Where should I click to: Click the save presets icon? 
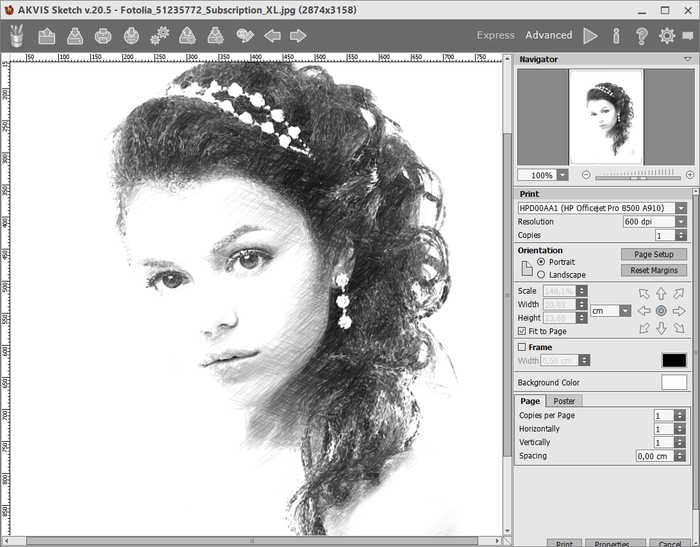pyautogui.click(x=216, y=36)
